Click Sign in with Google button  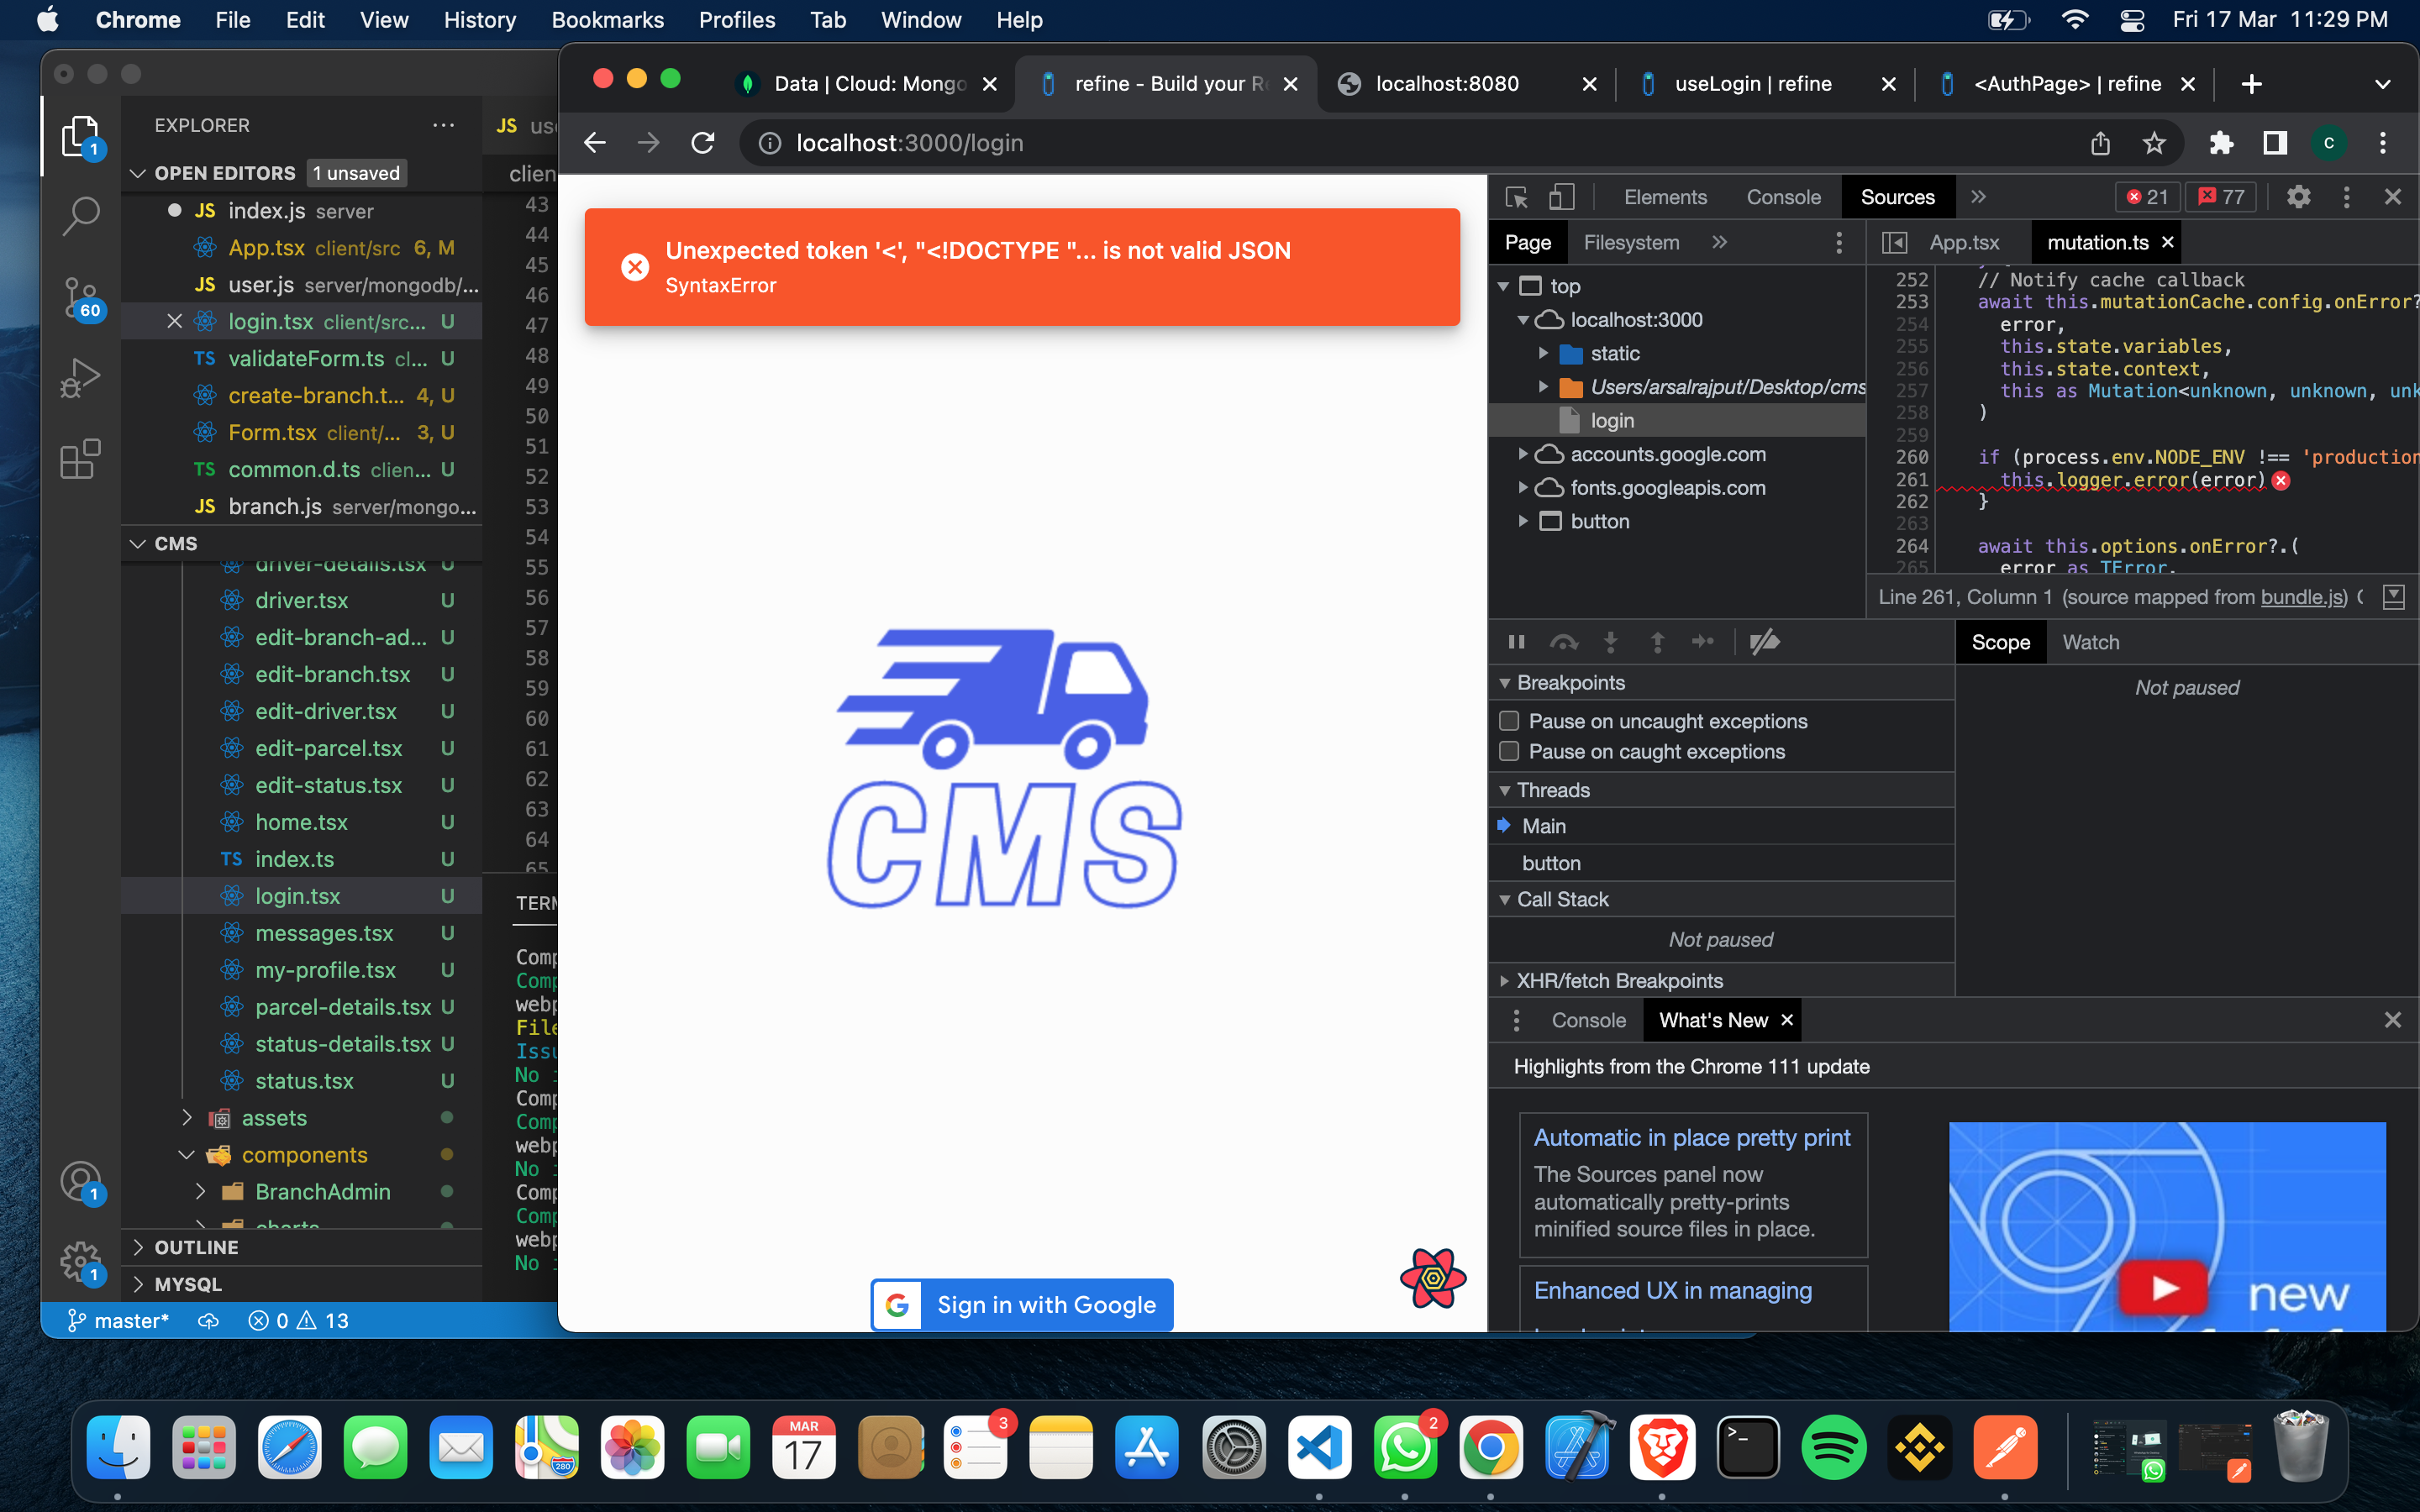(1022, 1304)
